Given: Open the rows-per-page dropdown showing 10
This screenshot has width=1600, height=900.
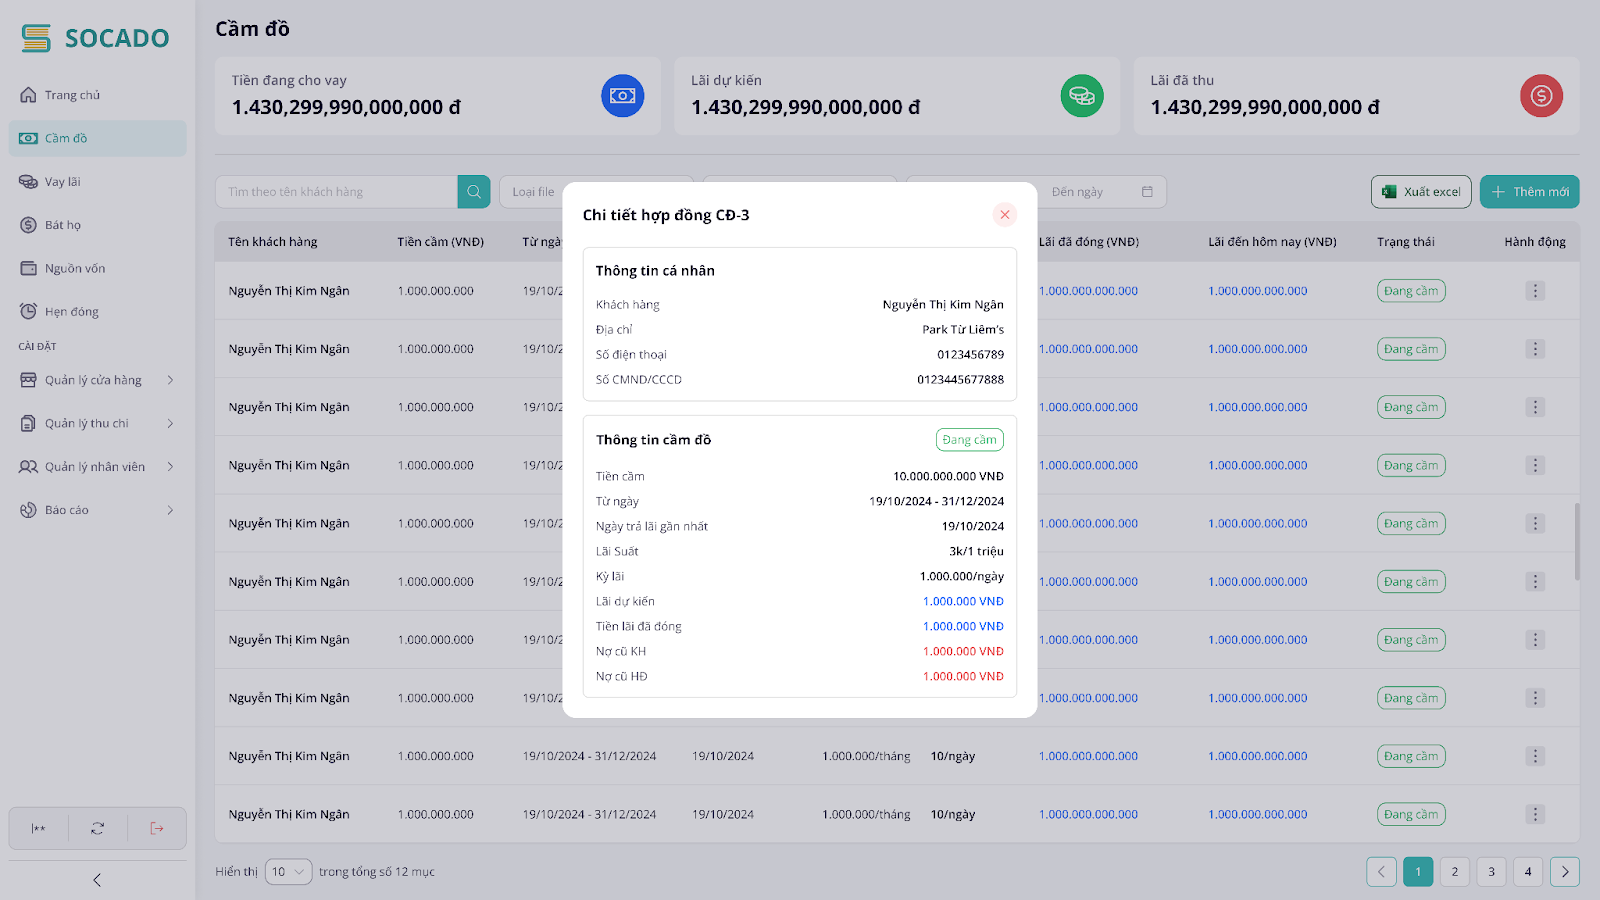Looking at the screenshot, I should tap(288, 872).
